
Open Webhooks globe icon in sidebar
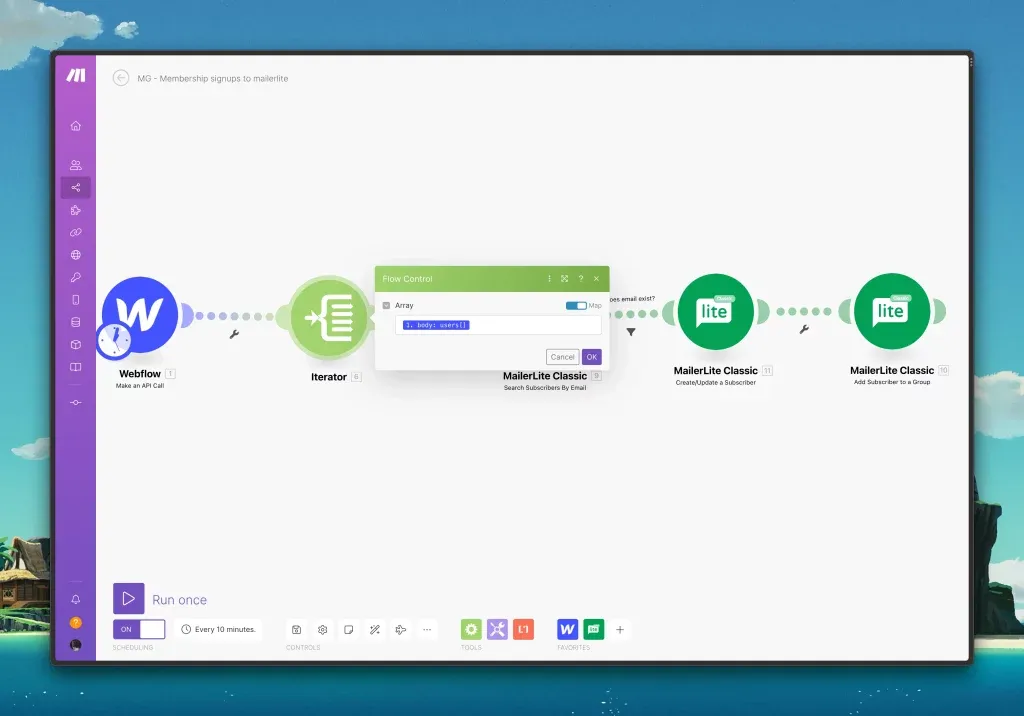pyautogui.click(x=76, y=255)
